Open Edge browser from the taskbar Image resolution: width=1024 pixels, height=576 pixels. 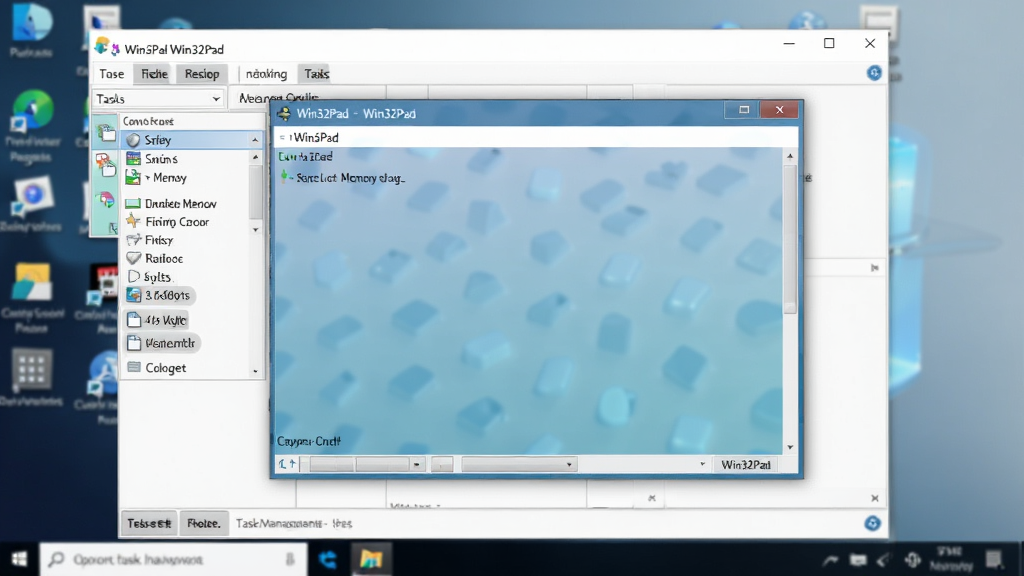pyautogui.click(x=327, y=559)
